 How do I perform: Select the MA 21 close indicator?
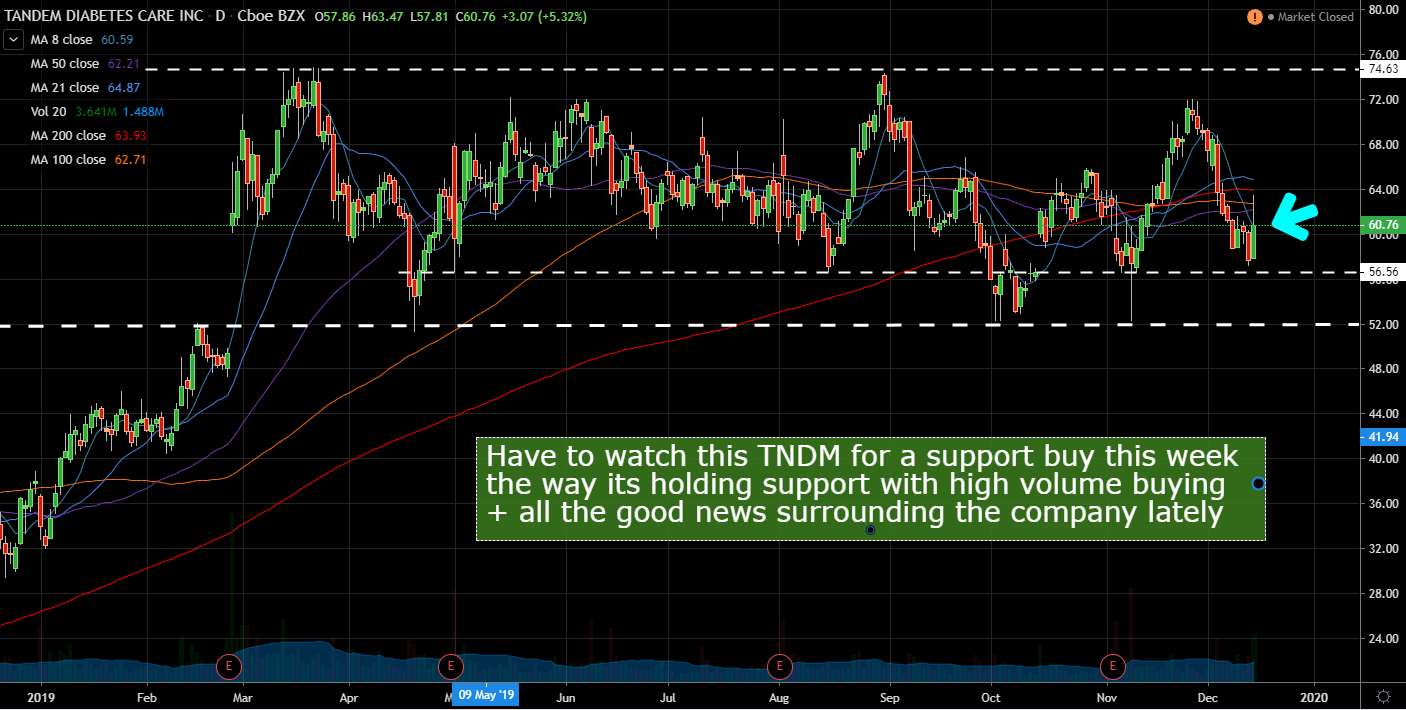(65, 88)
